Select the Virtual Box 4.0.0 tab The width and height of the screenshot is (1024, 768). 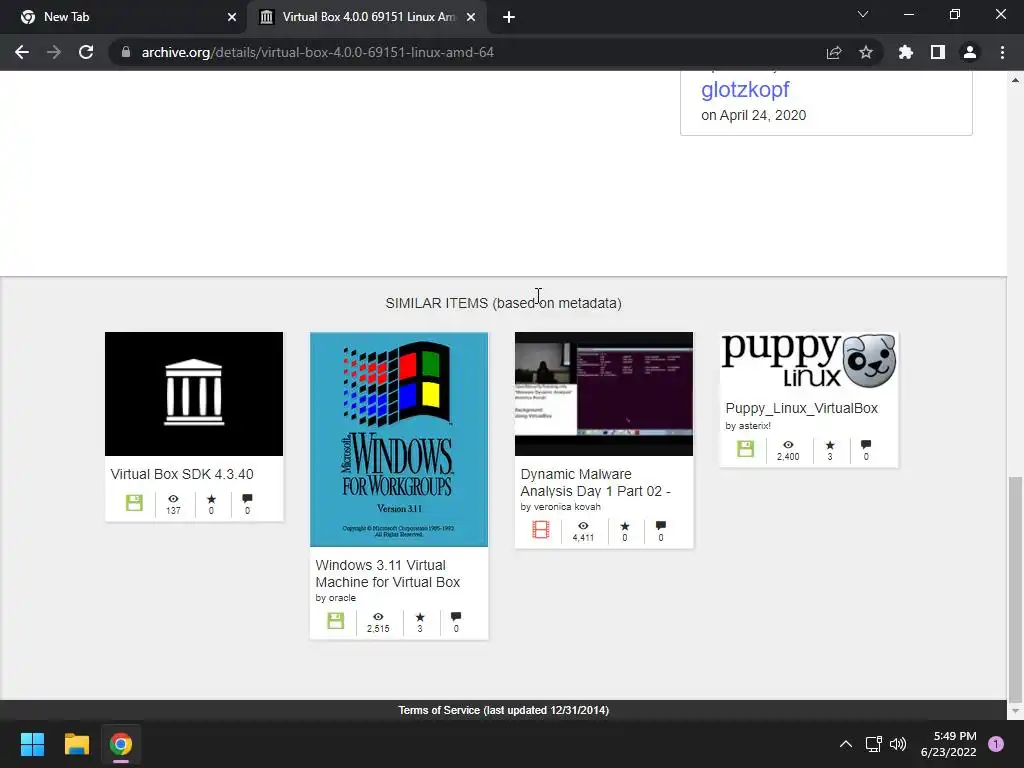368,17
